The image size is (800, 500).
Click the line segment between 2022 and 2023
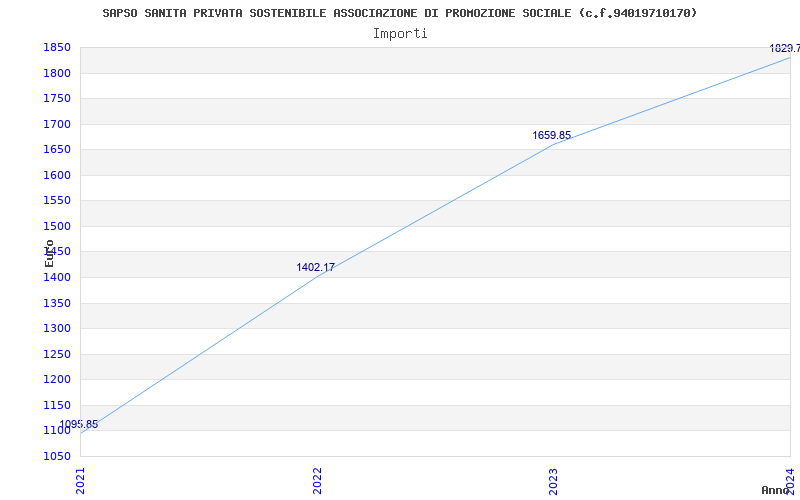tap(435, 211)
